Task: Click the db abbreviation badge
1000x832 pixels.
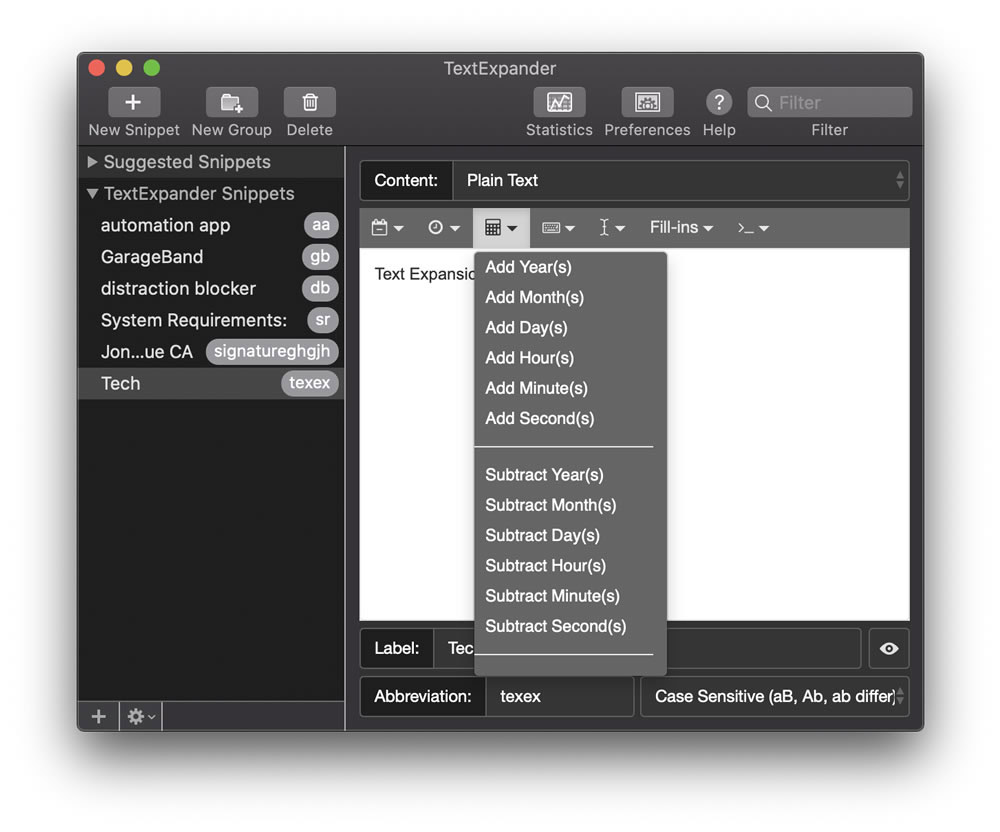Action: (x=320, y=288)
